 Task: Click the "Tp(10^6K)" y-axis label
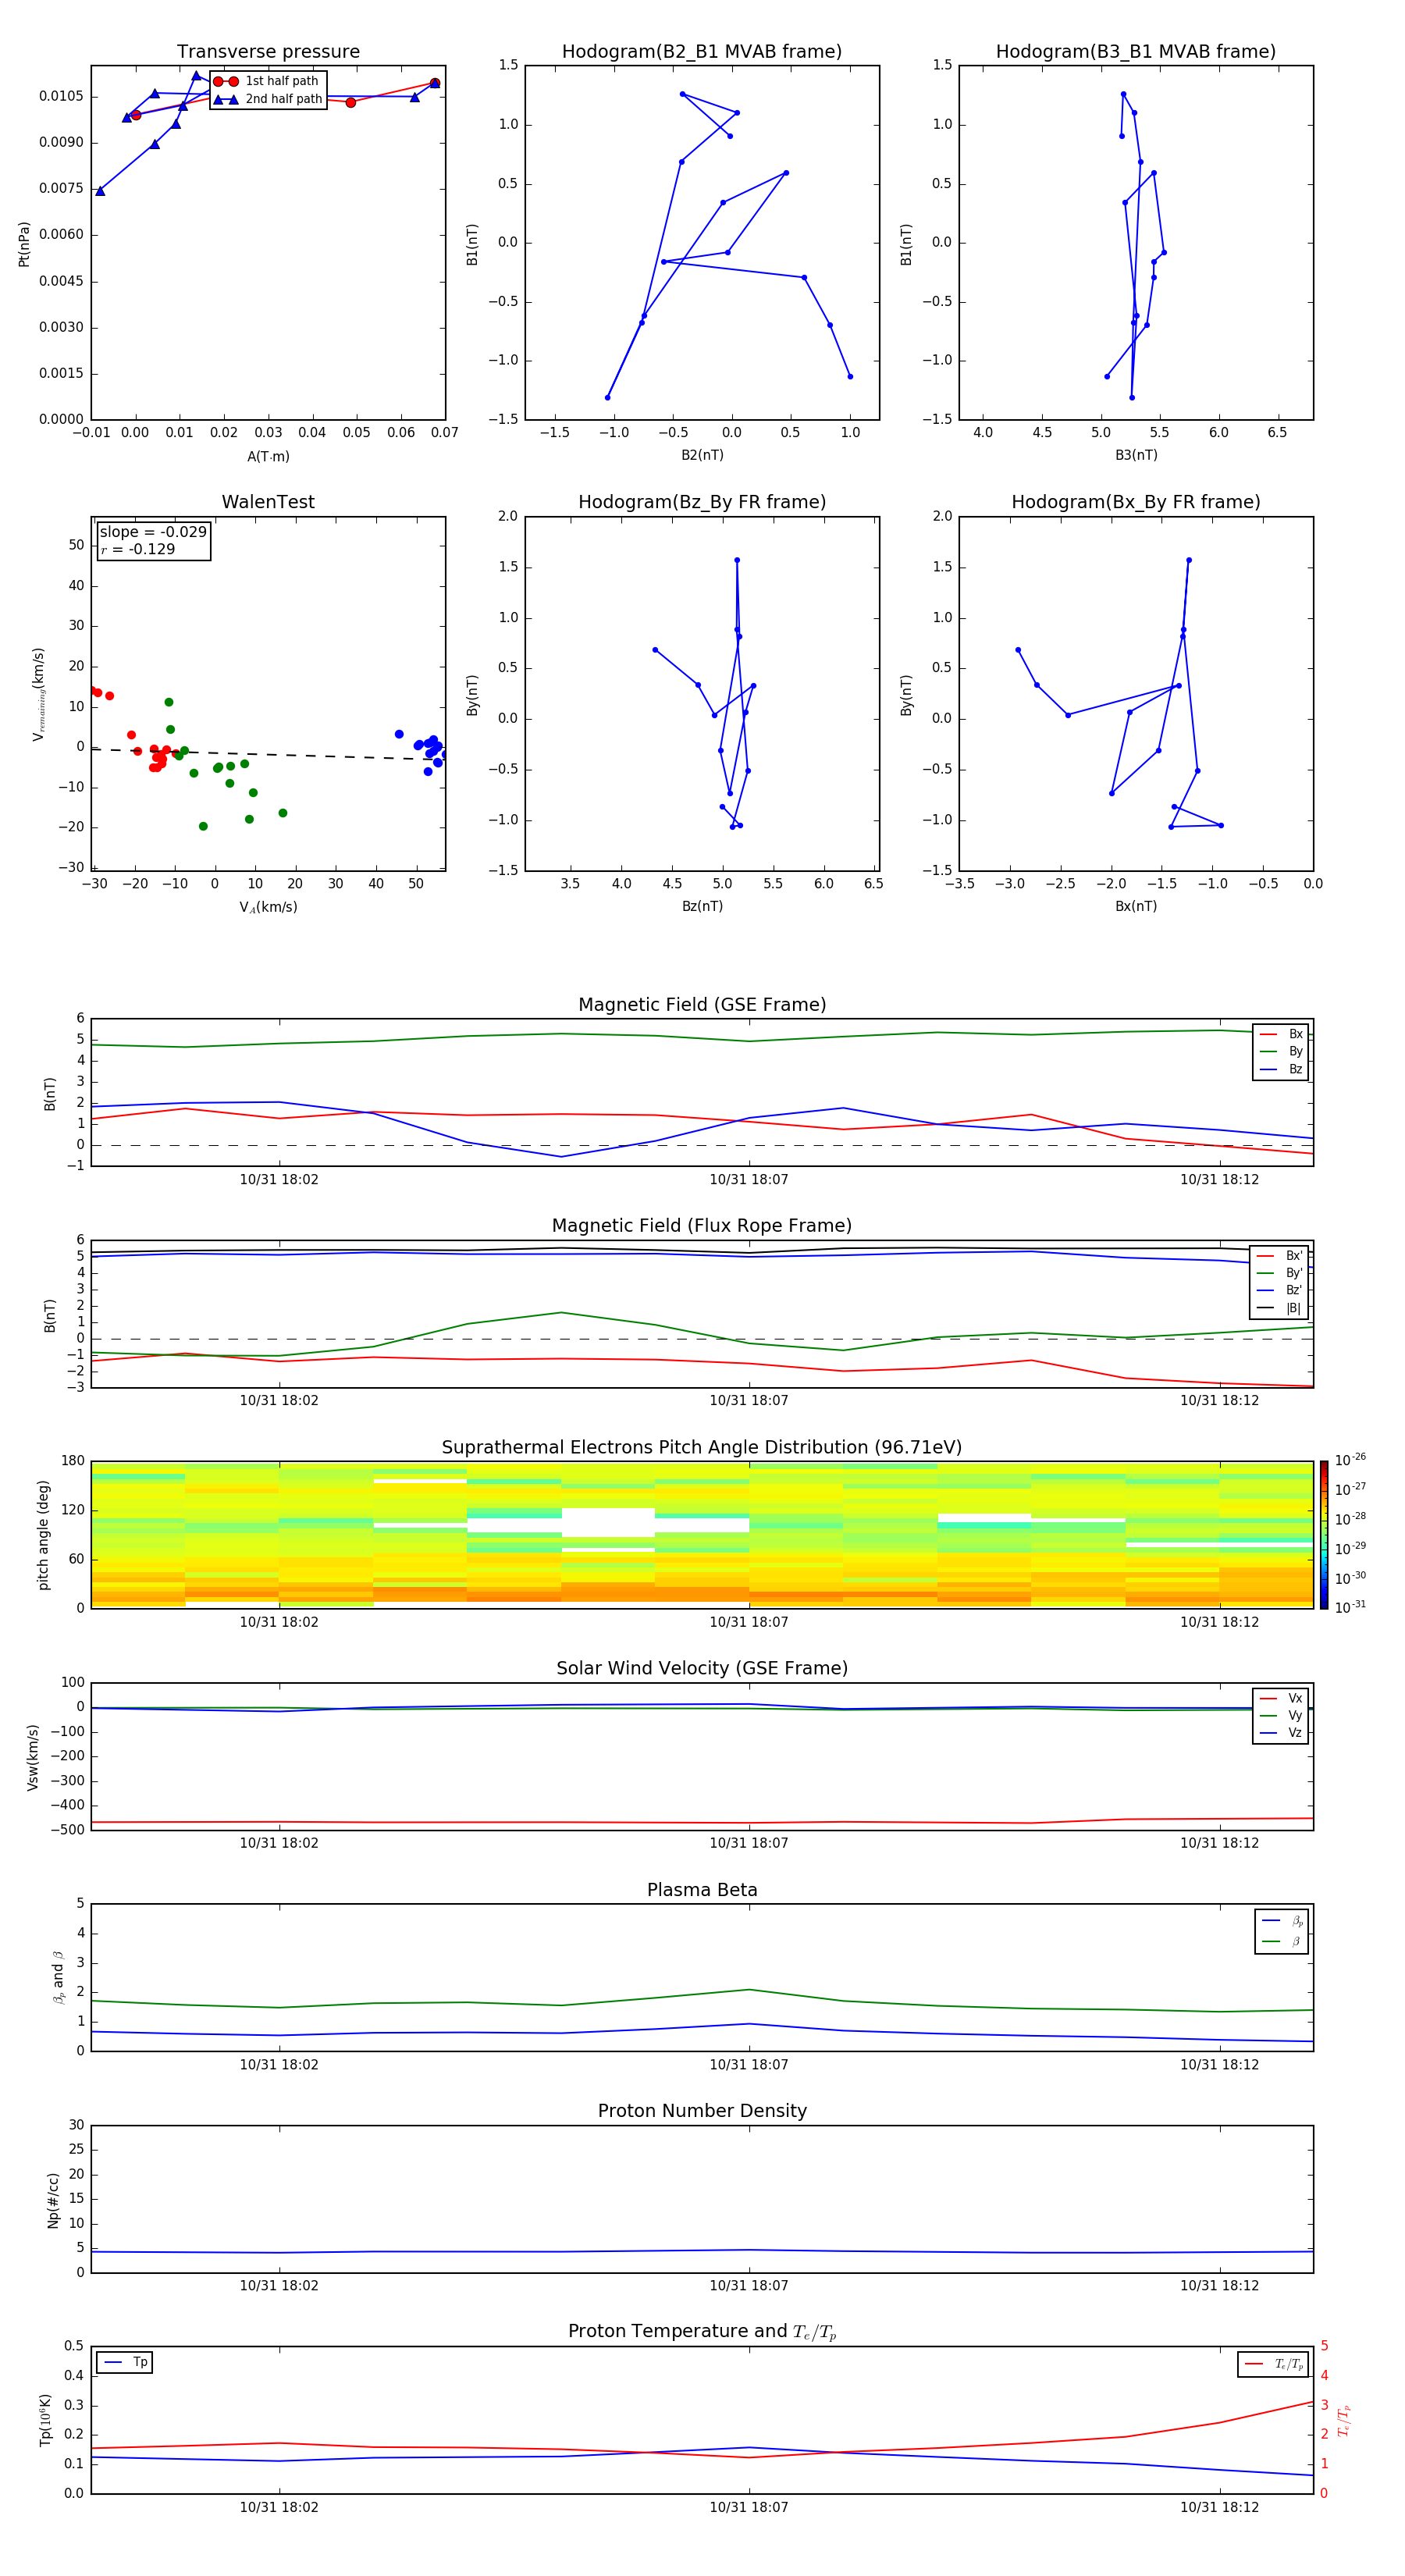point(45,2420)
